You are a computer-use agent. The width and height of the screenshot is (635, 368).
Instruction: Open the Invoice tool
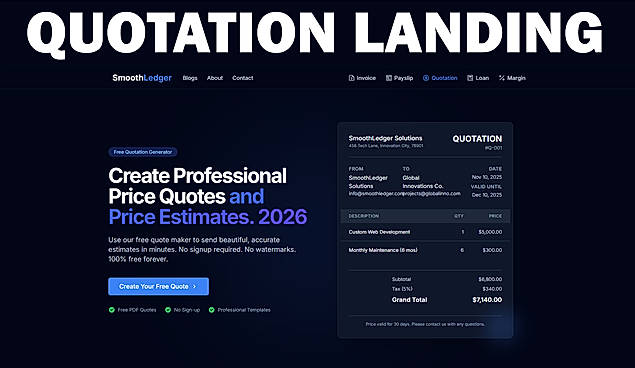click(362, 78)
